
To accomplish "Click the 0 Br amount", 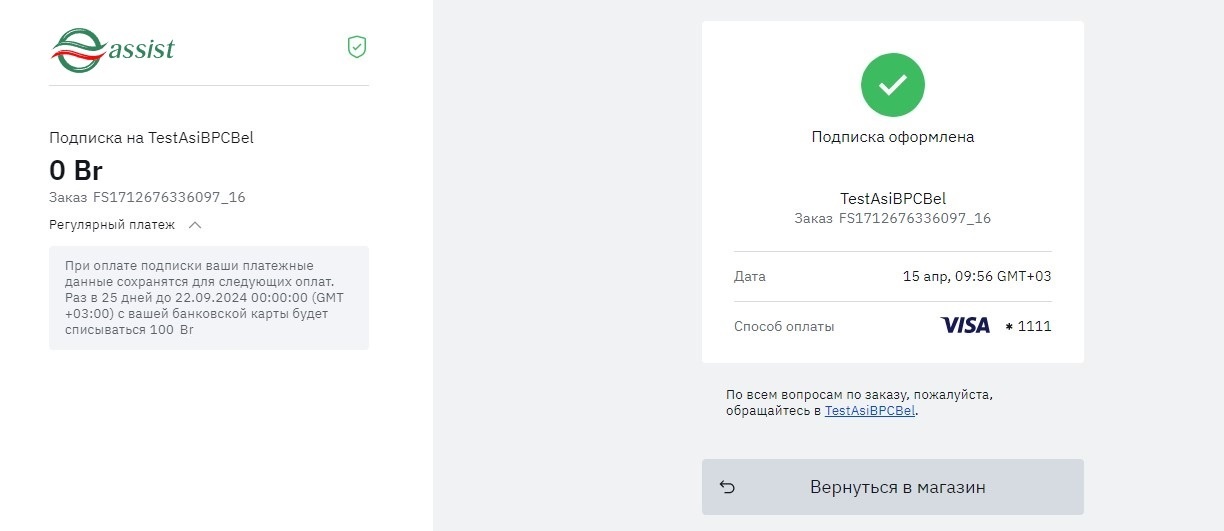I will coord(76,170).
